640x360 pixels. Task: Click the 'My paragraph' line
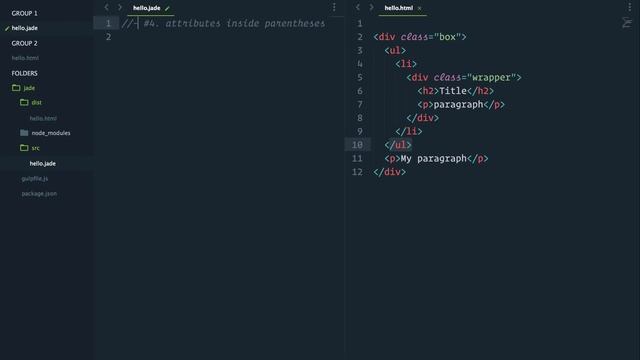[436, 158]
